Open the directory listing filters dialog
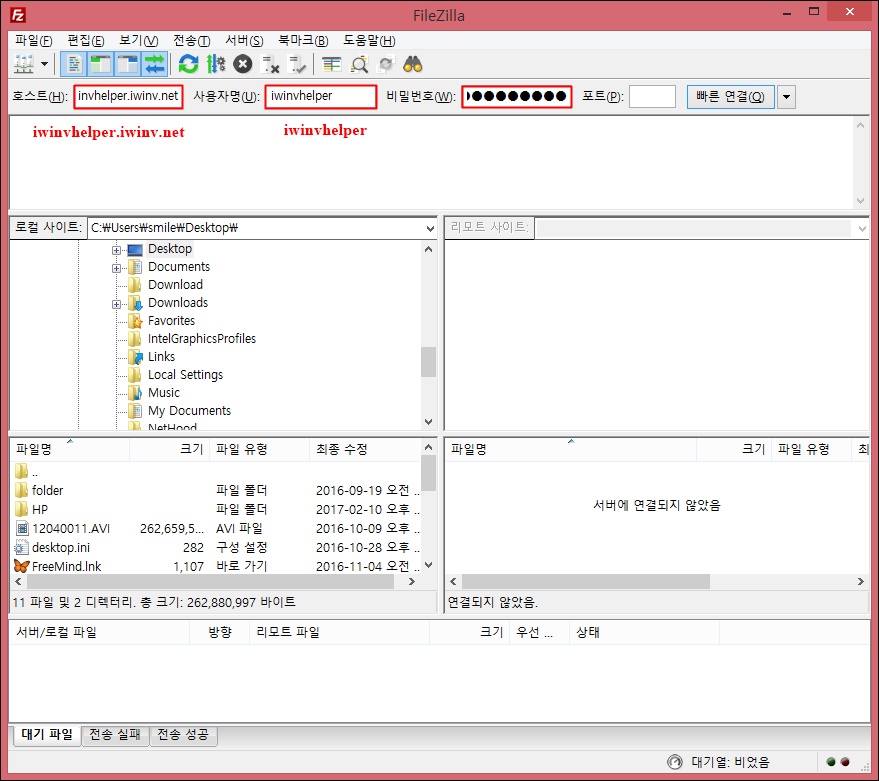This screenshot has height=781, width=879. point(331,64)
